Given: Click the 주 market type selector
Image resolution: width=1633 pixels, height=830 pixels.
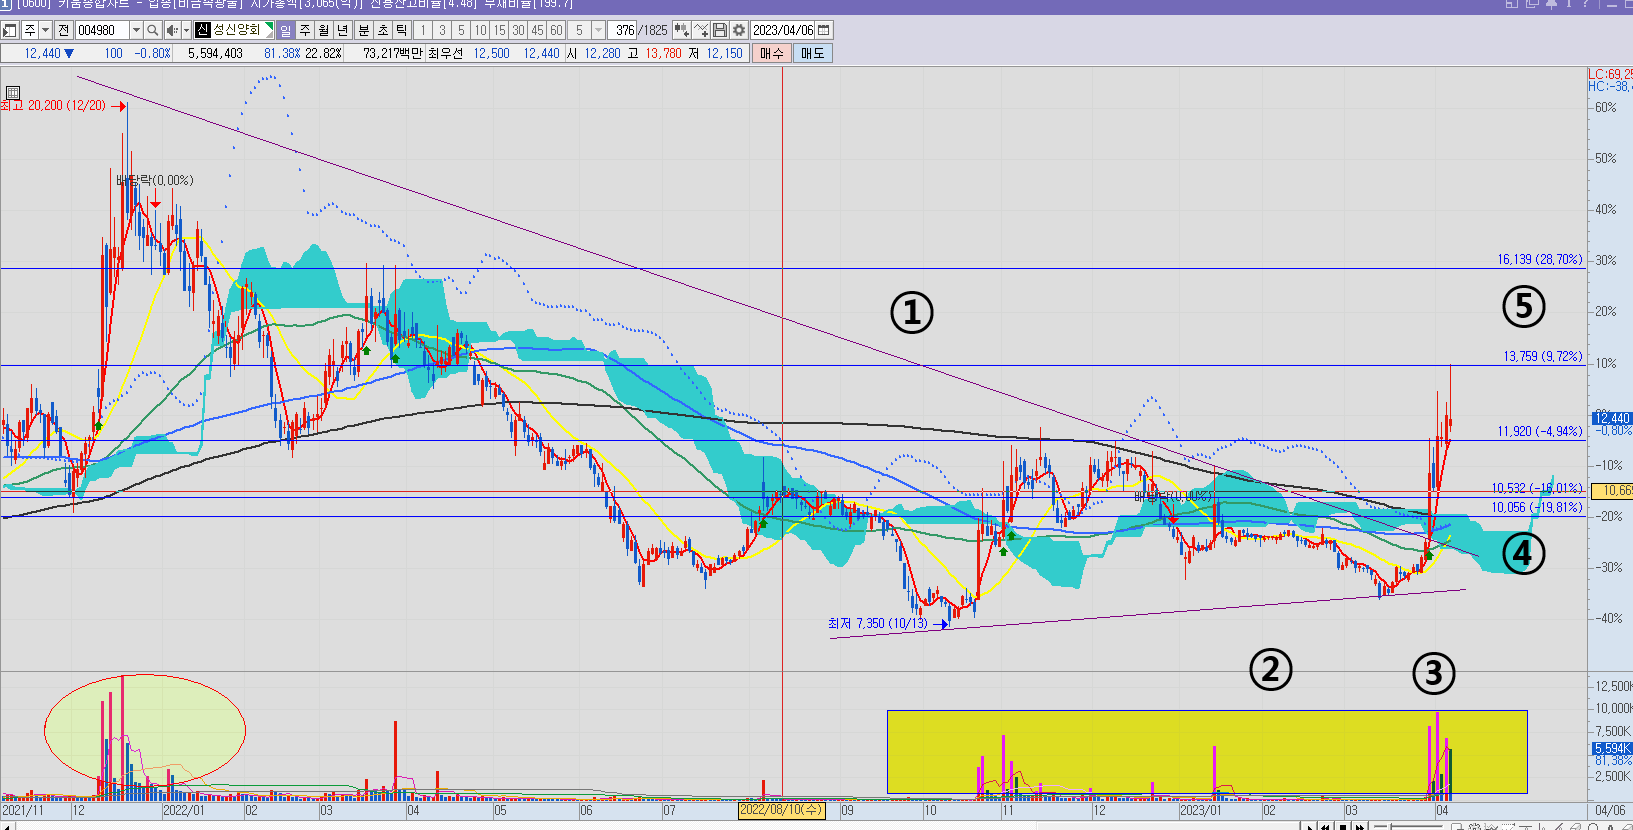Looking at the screenshot, I should (x=29, y=30).
